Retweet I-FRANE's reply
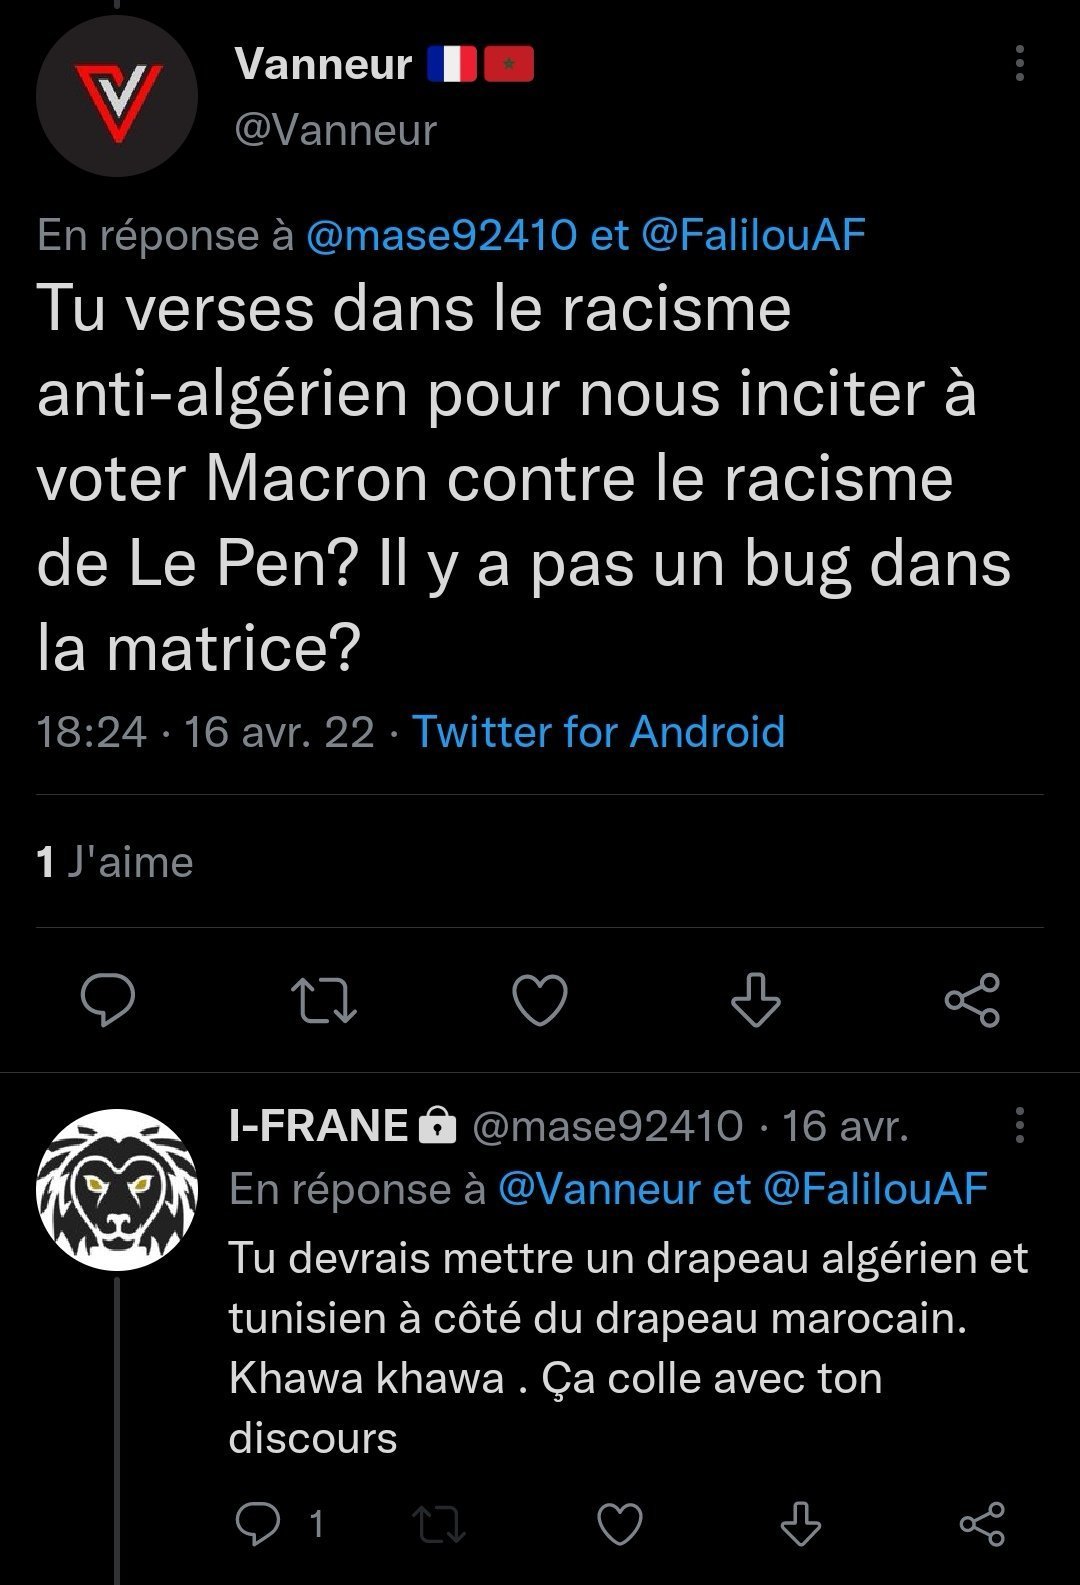 pyautogui.click(x=439, y=1524)
